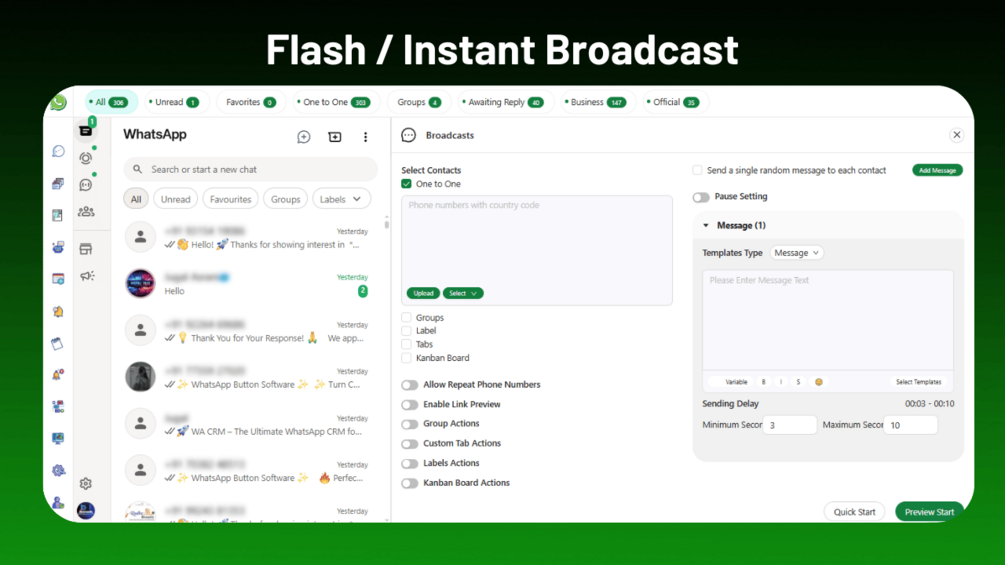The image size is (1005, 565).
Task: Click the green WhatsApp logo icon
Action: pyautogui.click(x=58, y=102)
